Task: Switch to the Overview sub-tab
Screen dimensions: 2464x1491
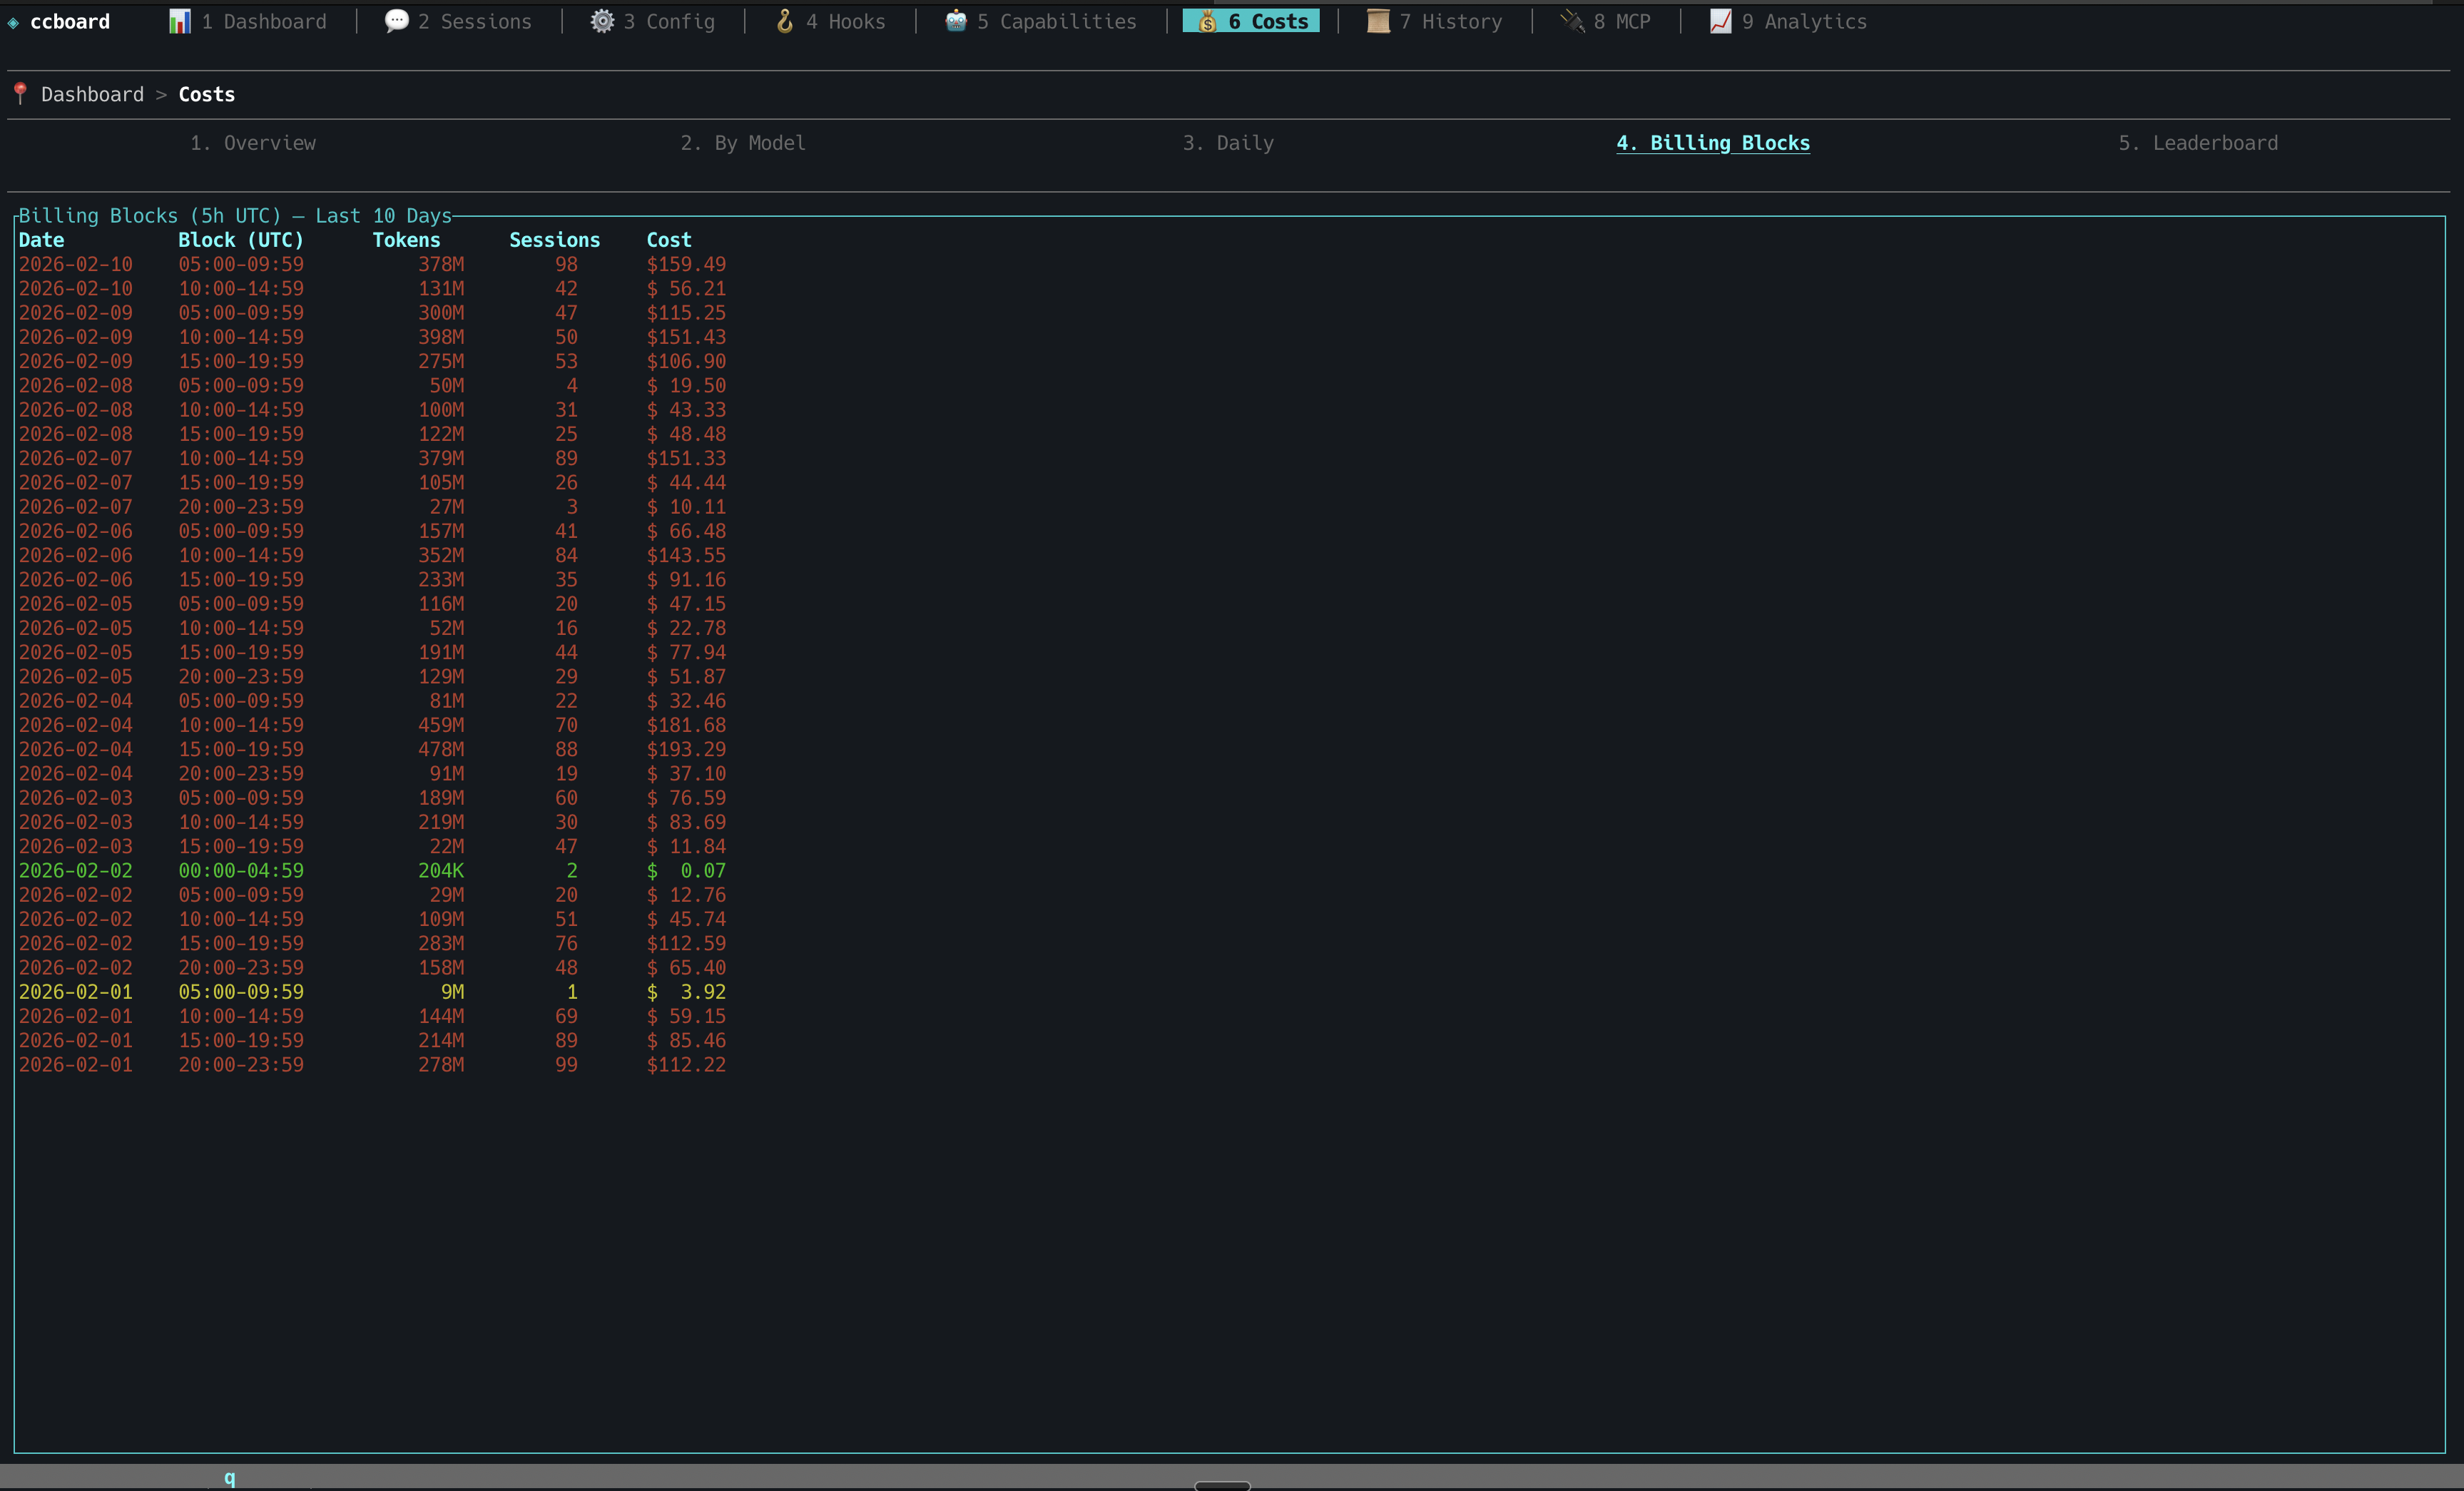Action: 253,143
